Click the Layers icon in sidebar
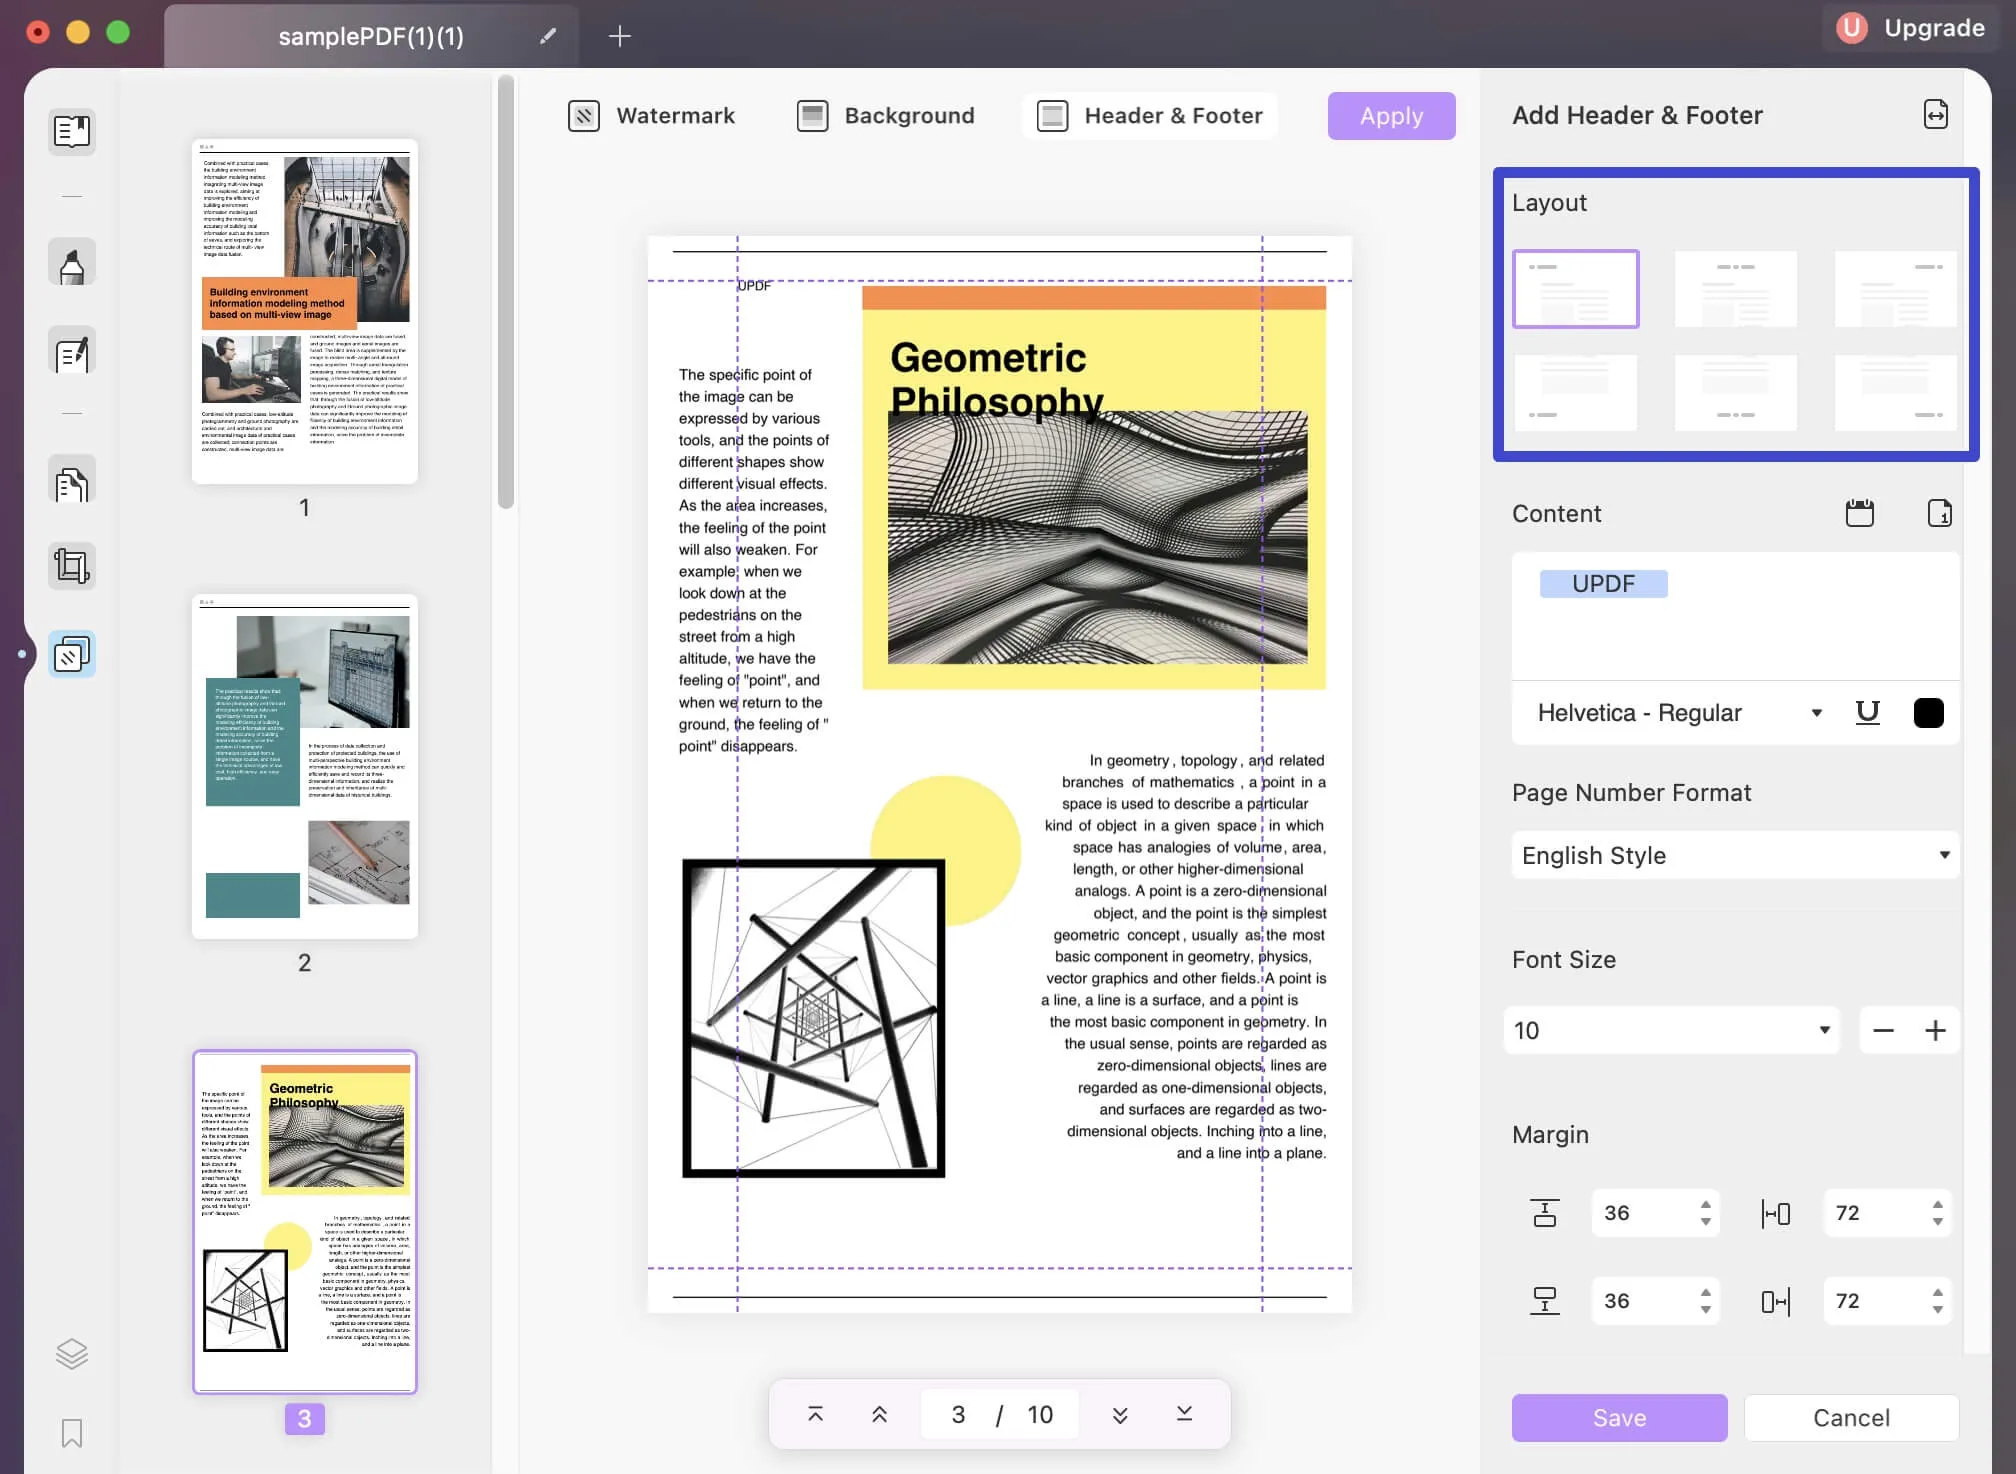Screen dimensions: 2016x1474 tap(72, 1353)
